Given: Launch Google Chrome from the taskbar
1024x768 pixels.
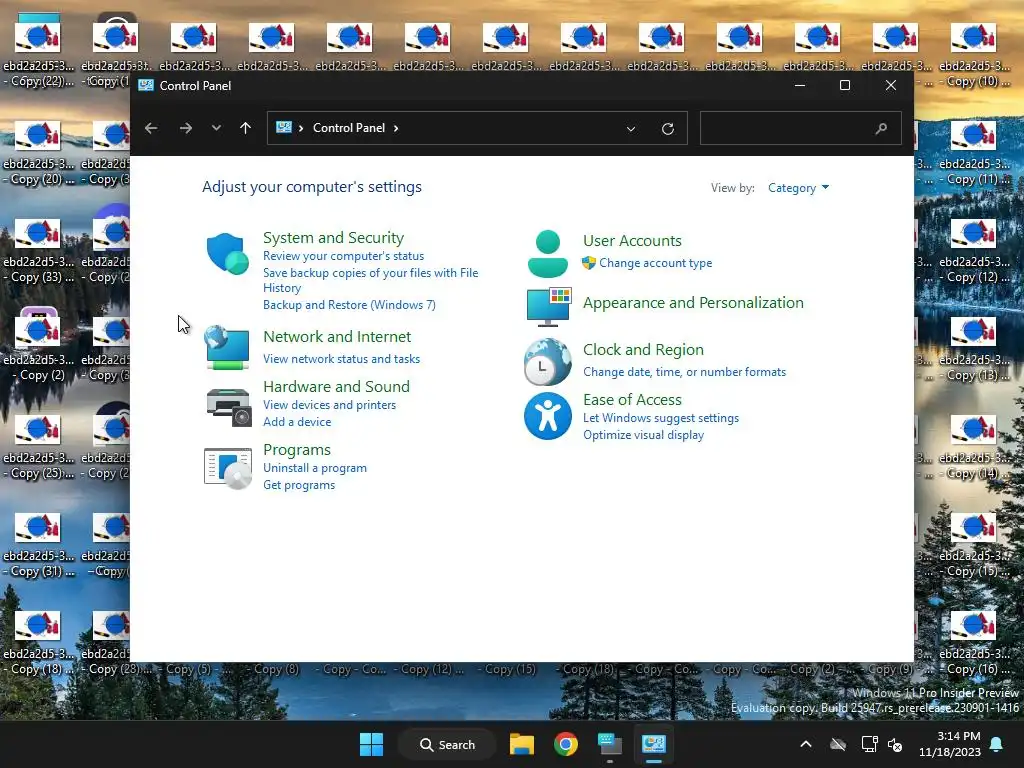Looking at the screenshot, I should tap(566, 744).
